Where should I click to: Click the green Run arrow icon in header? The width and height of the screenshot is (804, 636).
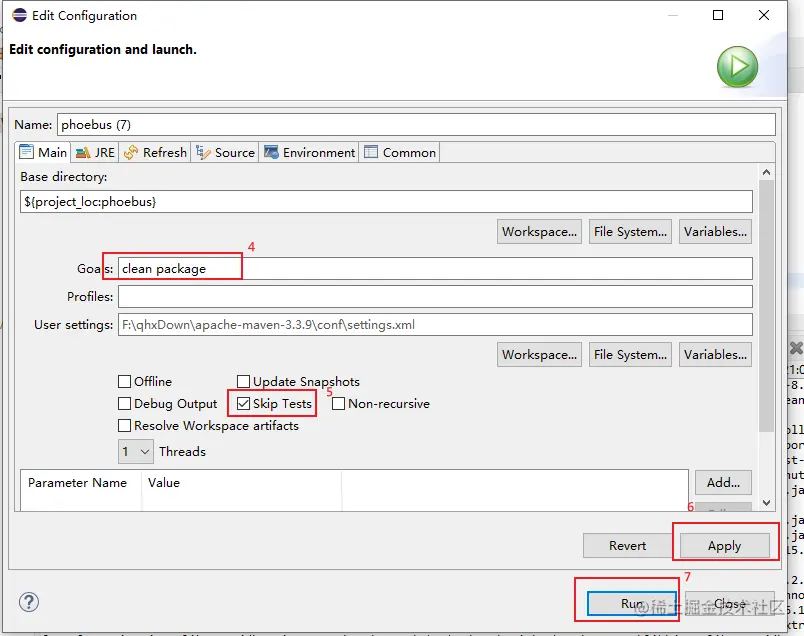[x=737, y=67]
